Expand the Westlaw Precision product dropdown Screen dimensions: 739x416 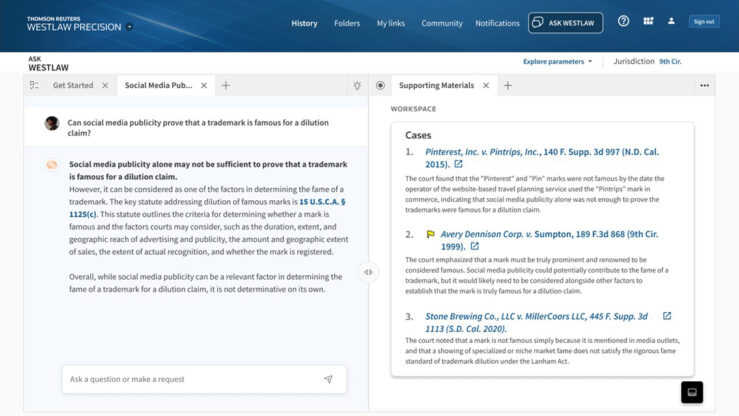(x=129, y=27)
